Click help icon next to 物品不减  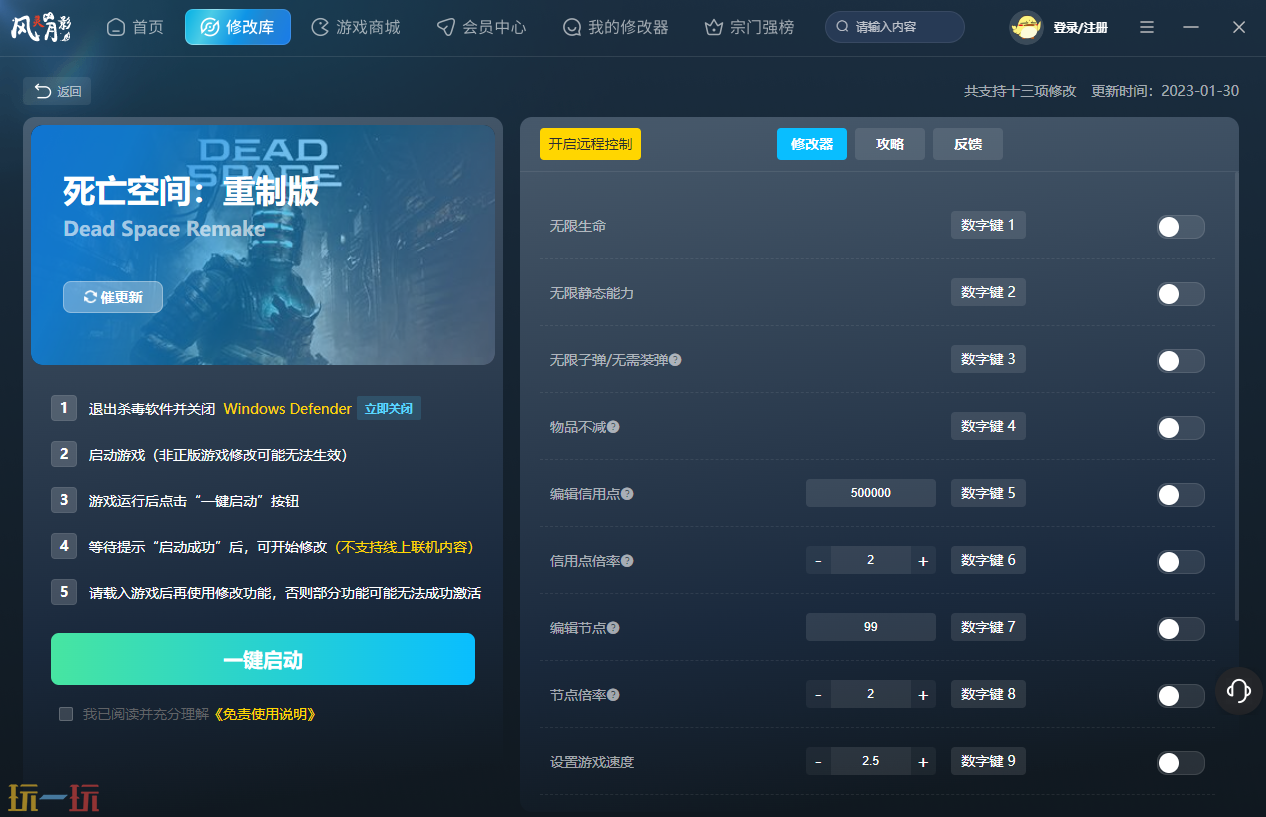(x=613, y=427)
